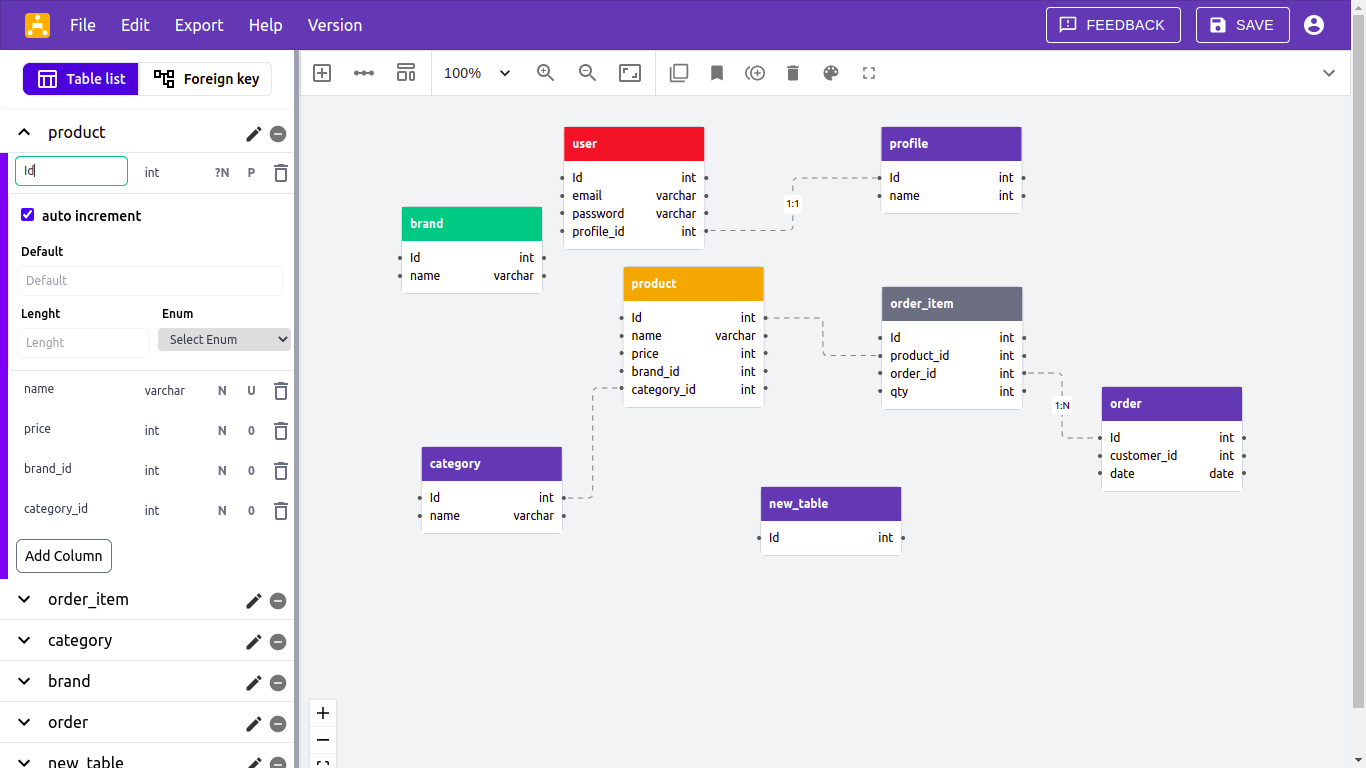This screenshot has width=1366, height=768.
Task: Click the fullscreen icon in toolbar
Action: click(x=869, y=73)
